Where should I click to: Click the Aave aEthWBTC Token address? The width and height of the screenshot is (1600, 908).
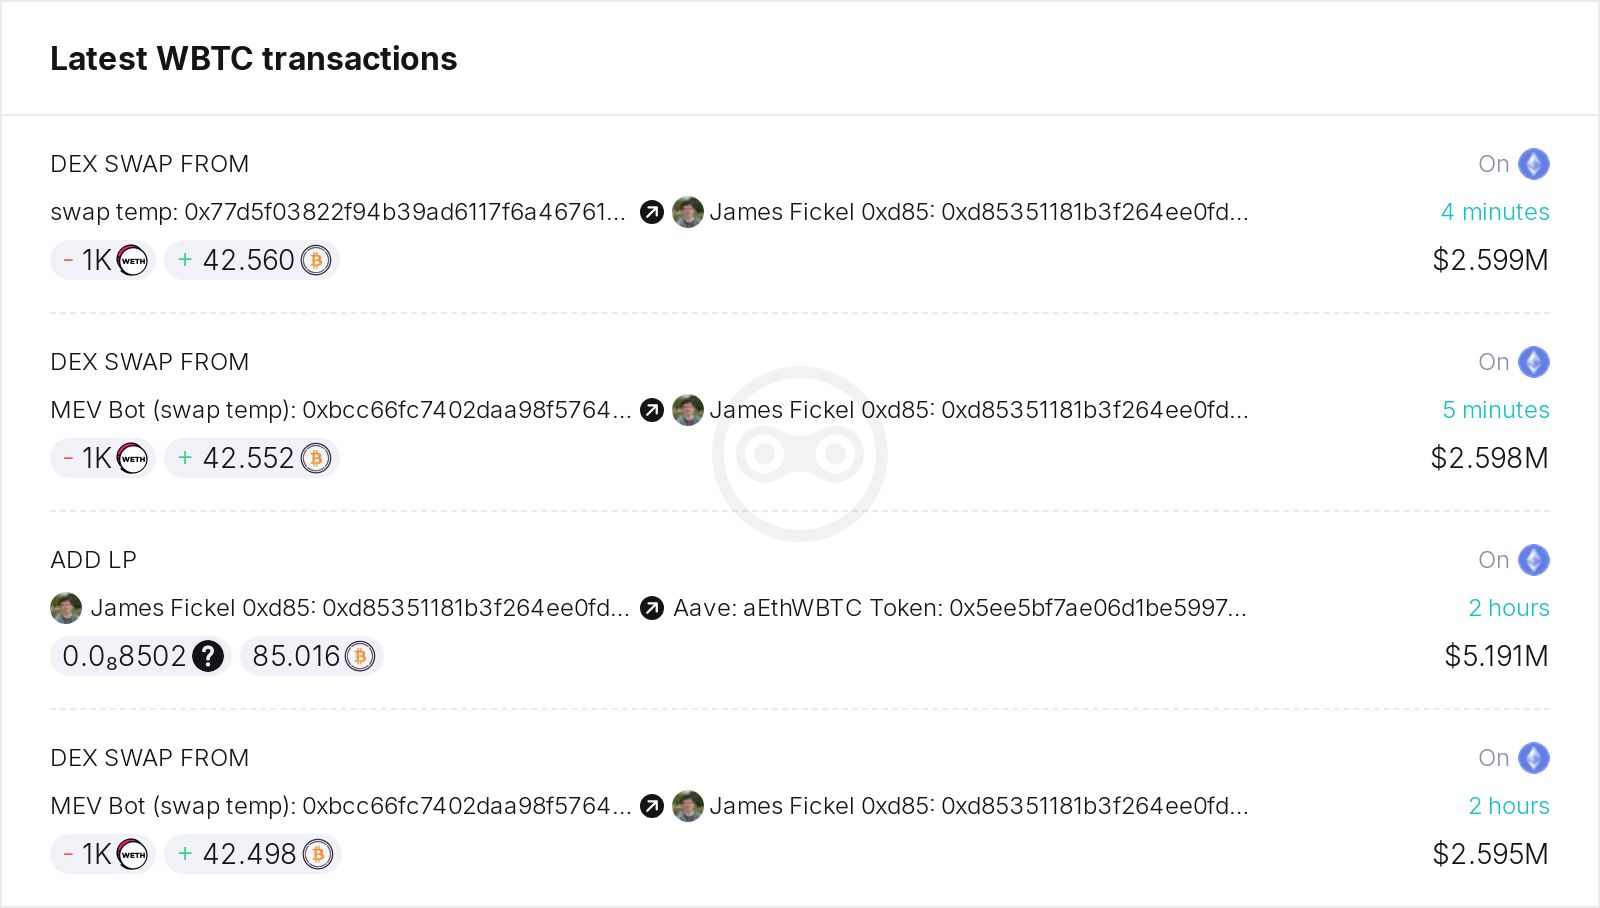960,608
